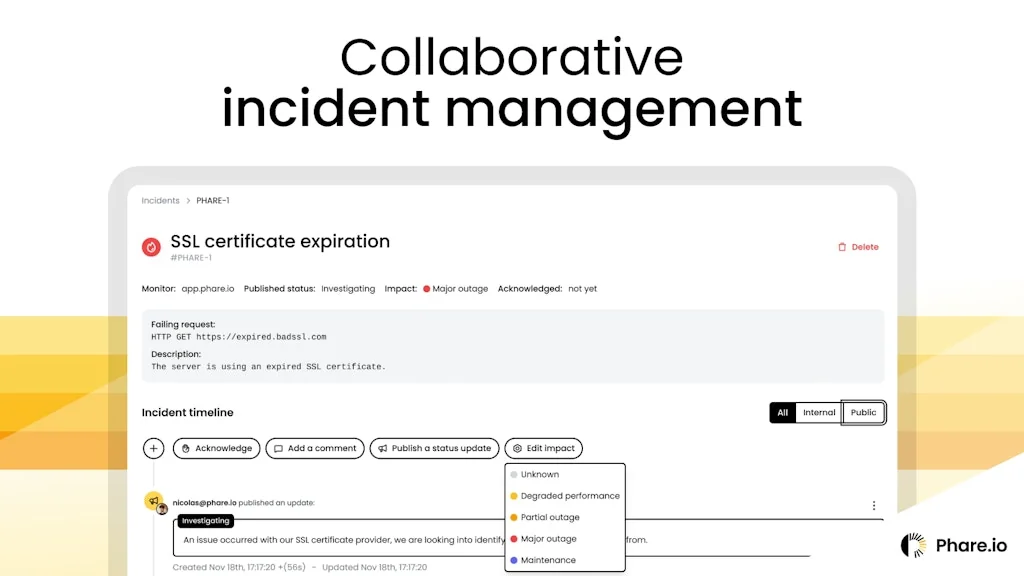Go to Incidents breadcrumb link
The image size is (1024, 576).
tap(160, 201)
